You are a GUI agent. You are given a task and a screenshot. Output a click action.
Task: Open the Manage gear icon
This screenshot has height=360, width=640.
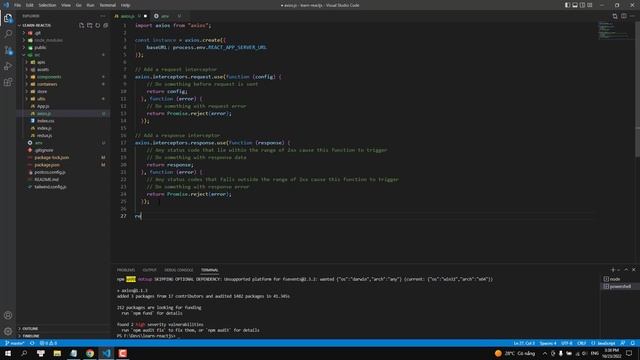[8, 331]
